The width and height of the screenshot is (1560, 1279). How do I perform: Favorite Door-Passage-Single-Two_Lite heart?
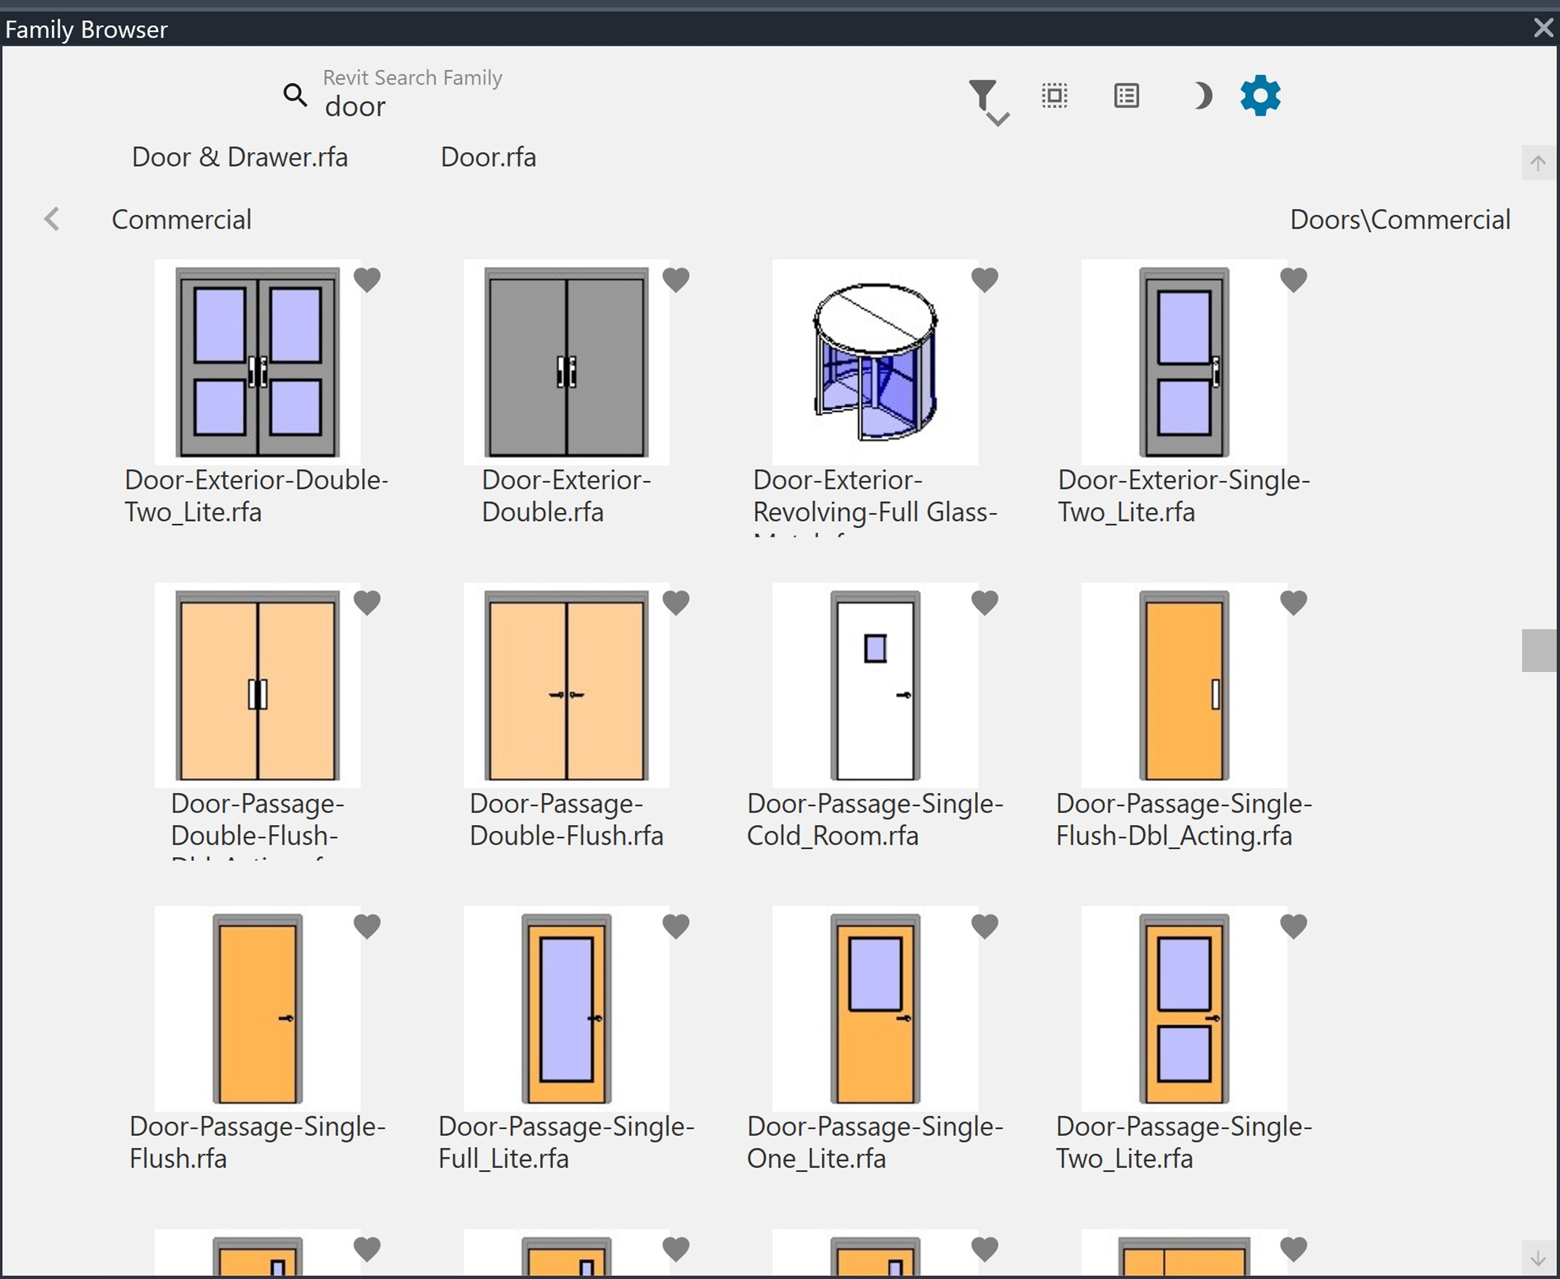1294,927
